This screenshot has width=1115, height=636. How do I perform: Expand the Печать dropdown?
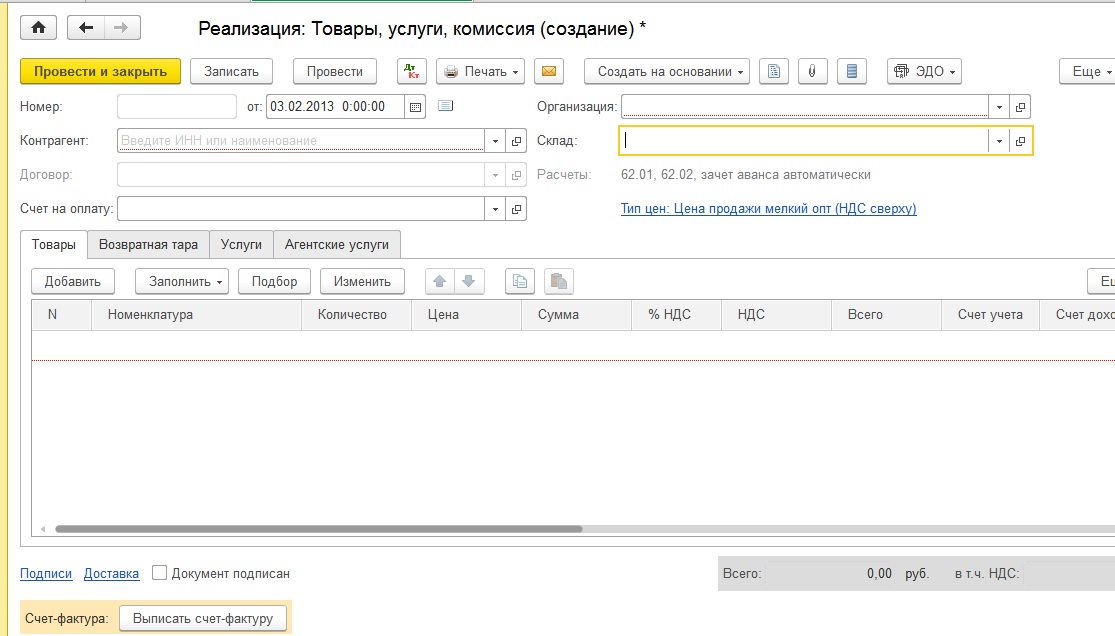[481, 71]
